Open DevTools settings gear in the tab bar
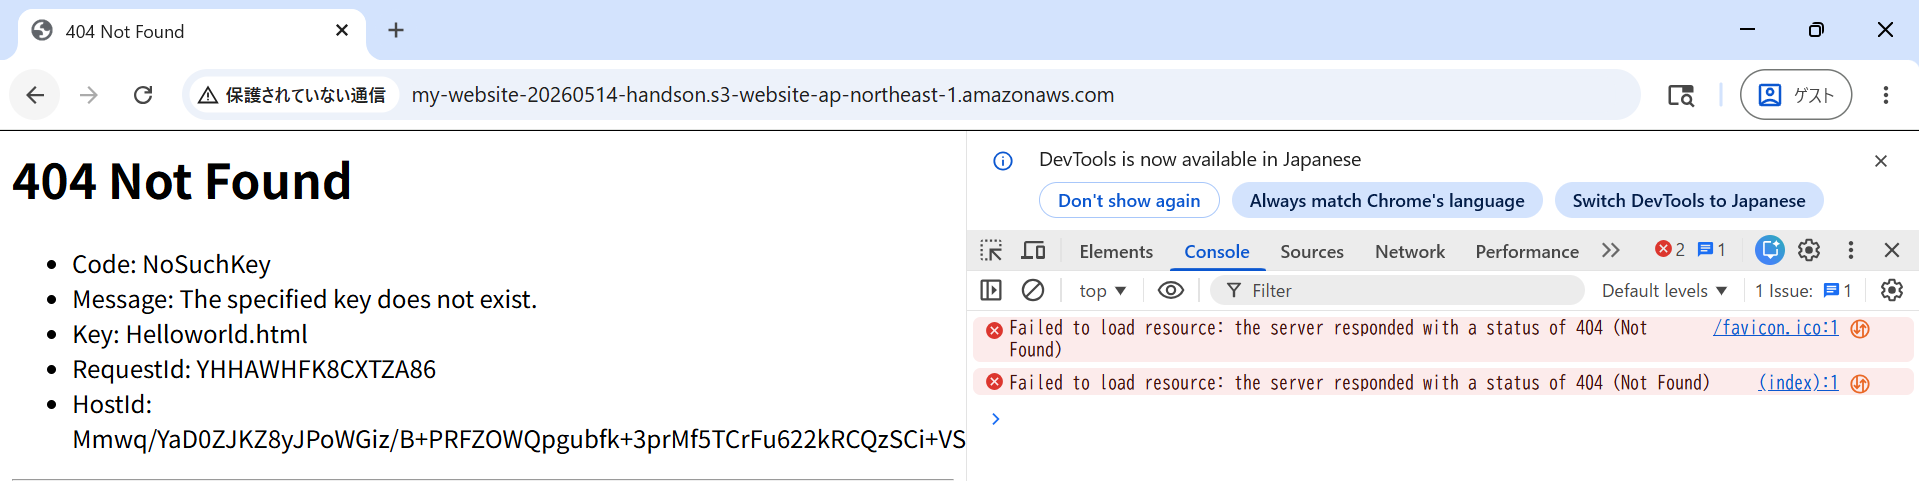 tap(1809, 250)
